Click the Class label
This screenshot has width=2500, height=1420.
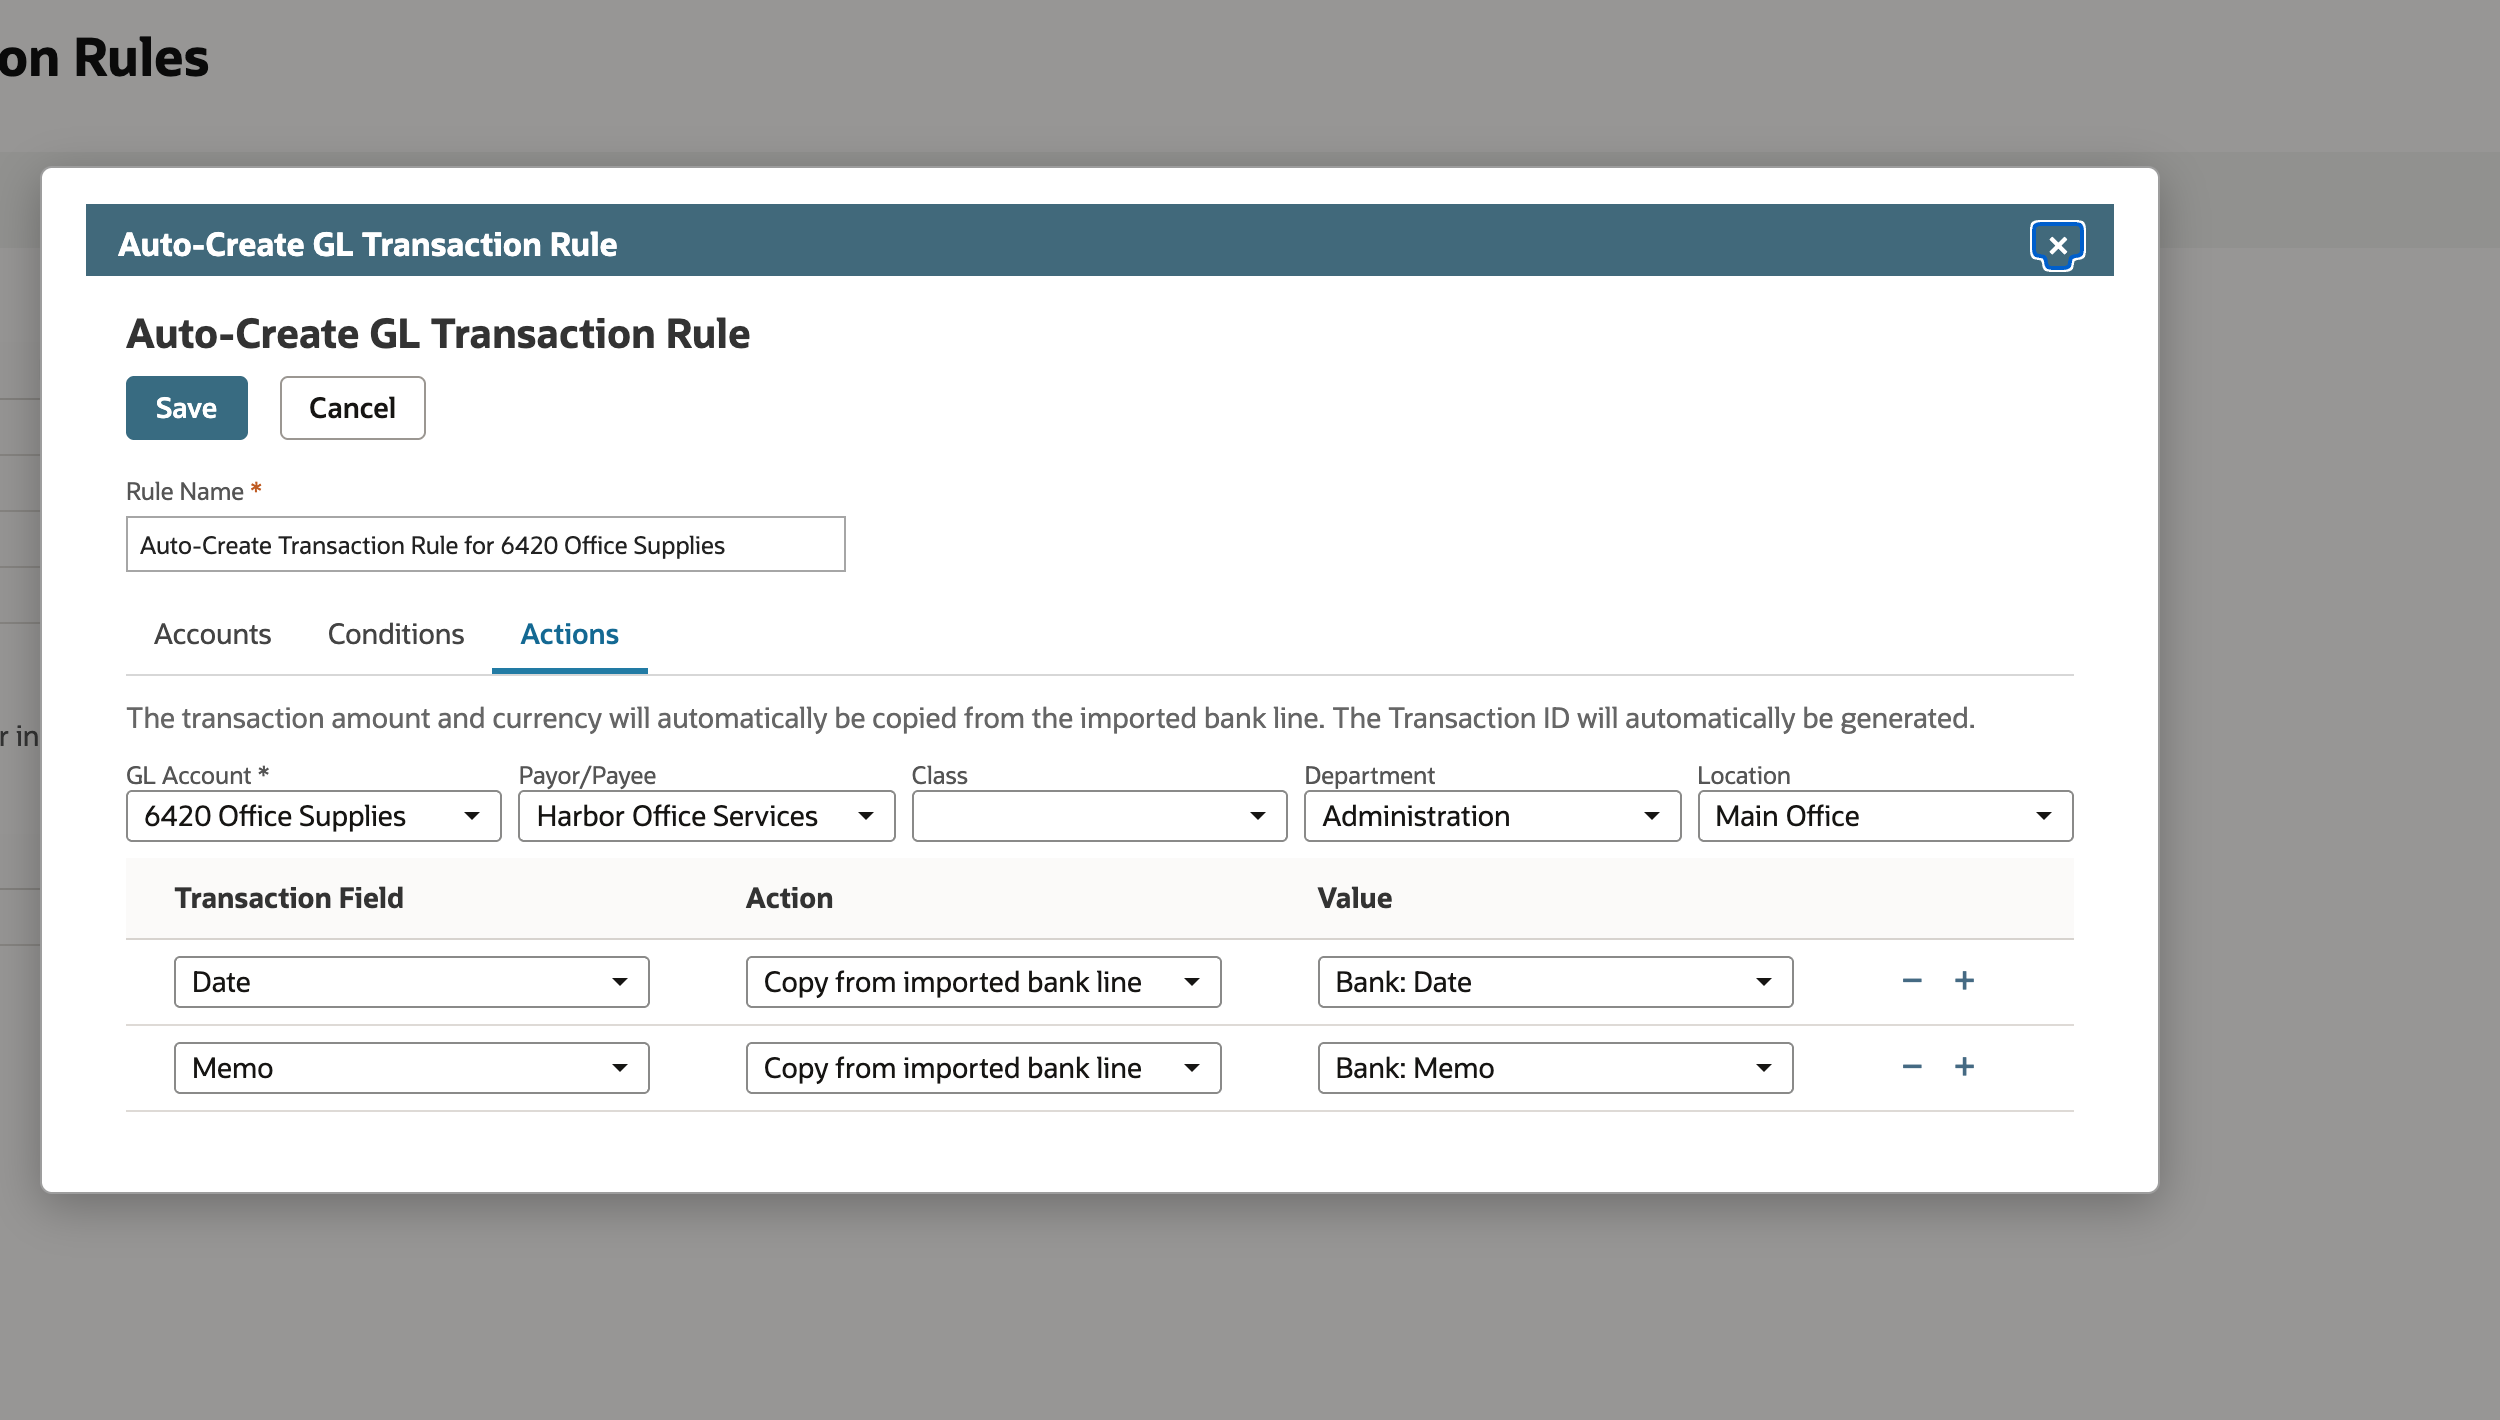pyautogui.click(x=939, y=775)
